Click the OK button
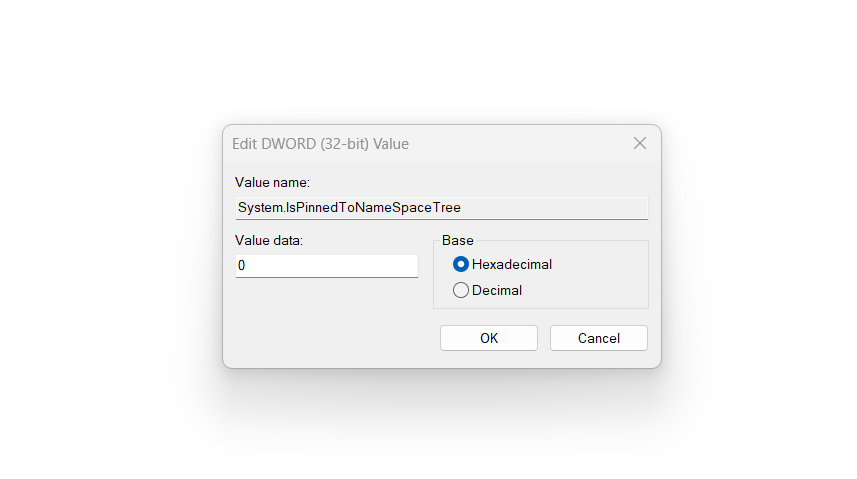 [x=488, y=338]
